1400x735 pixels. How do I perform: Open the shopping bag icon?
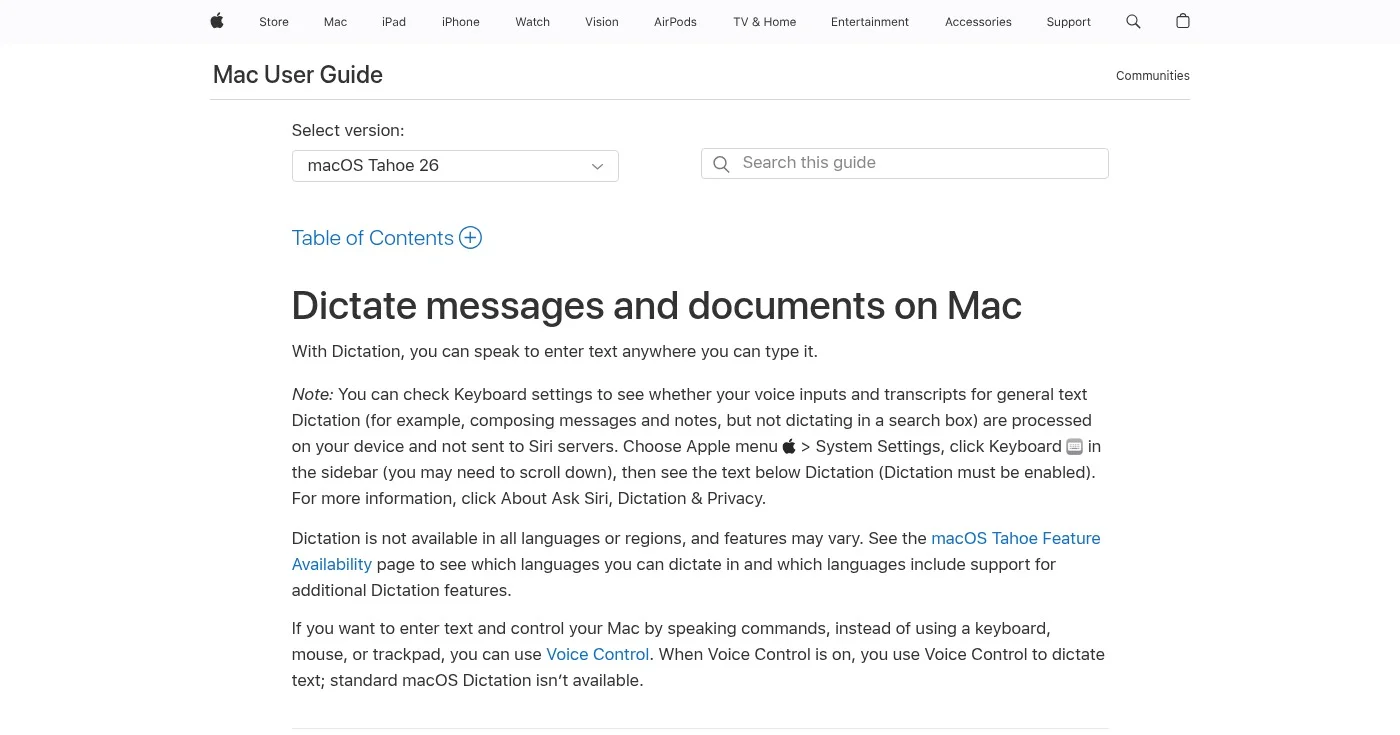[x=1183, y=21]
